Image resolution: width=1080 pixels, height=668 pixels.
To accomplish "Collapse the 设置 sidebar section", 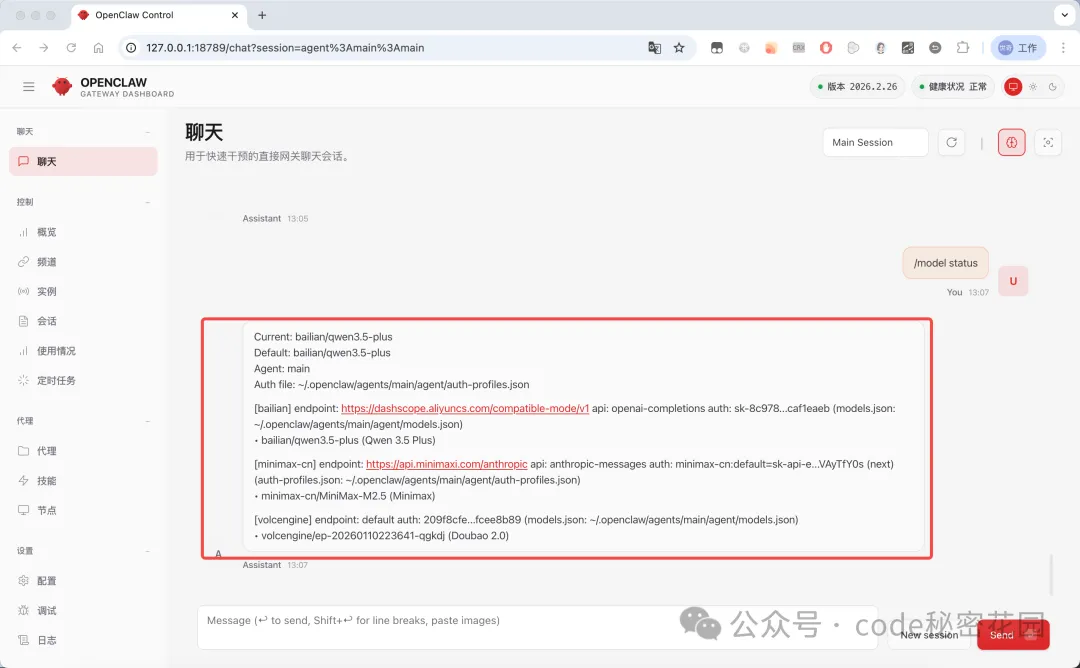I will pyautogui.click(x=147, y=551).
